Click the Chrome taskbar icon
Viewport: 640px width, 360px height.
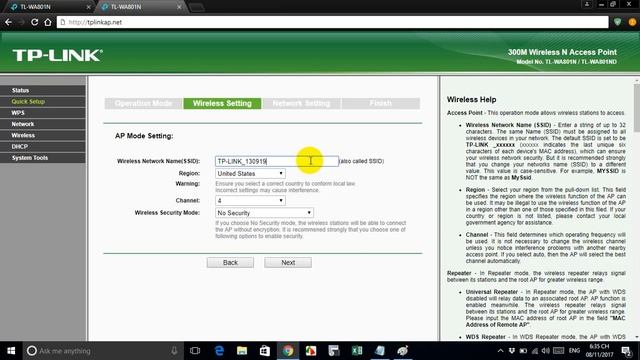pyautogui.click(x=288, y=351)
